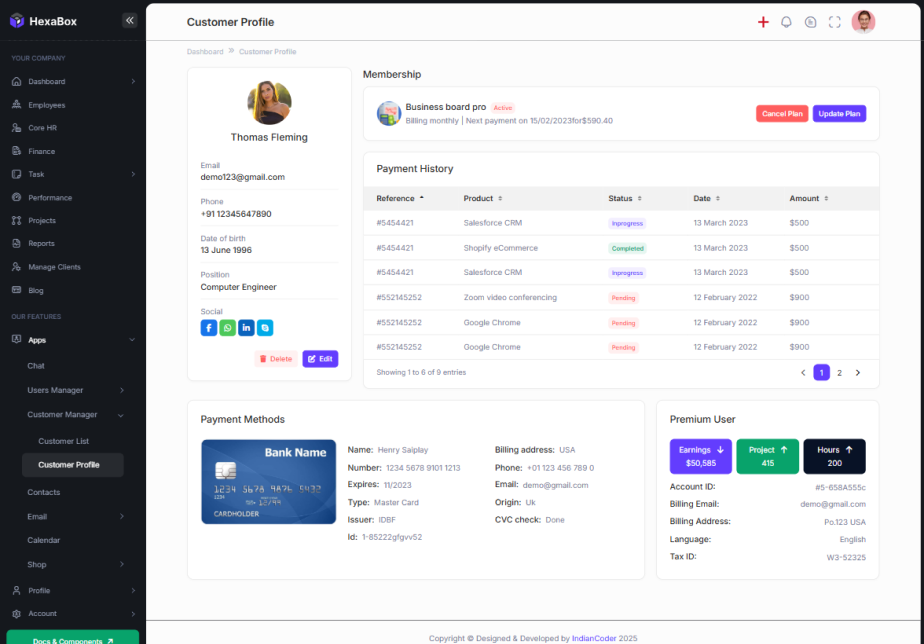This screenshot has width=924, height=644.
Task: Click the red plus icon in header
Action: 763,22
